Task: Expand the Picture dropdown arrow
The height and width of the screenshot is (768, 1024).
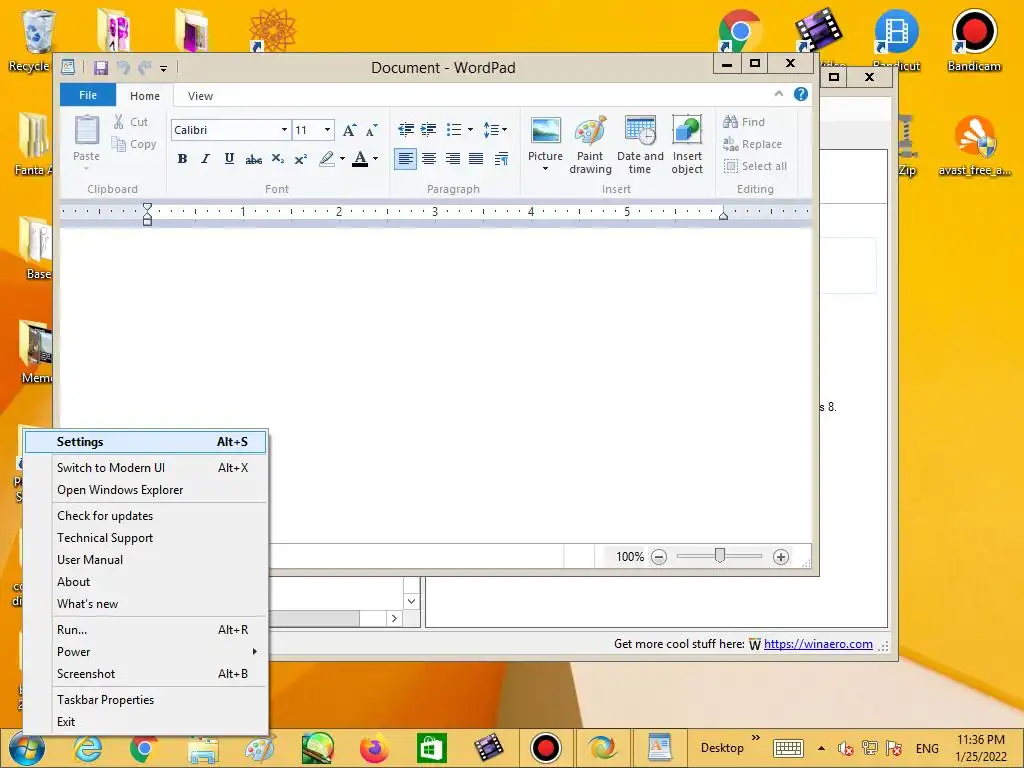Action: point(545,169)
